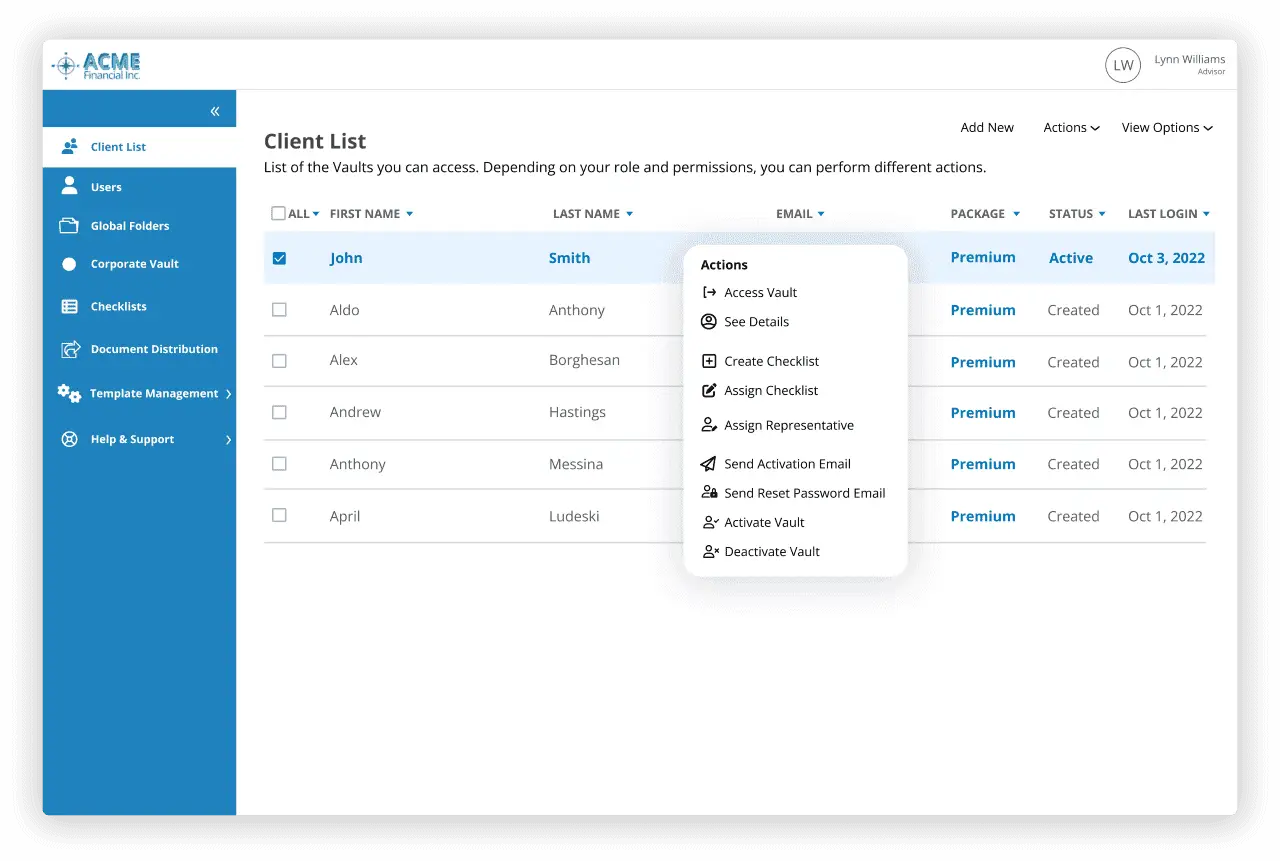Image resolution: width=1280 pixels, height=861 pixels.
Task: Collapse the sidebar with the double-chevron control
Action: (216, 110)
